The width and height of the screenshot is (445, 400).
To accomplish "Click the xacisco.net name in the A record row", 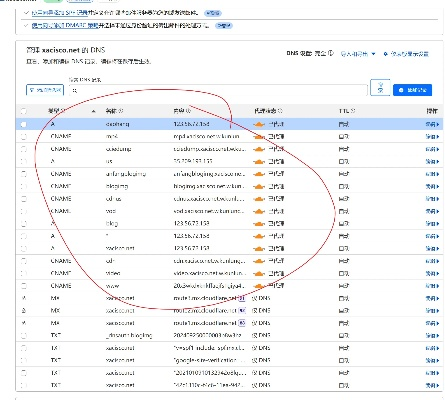I will tap(120, 249).
